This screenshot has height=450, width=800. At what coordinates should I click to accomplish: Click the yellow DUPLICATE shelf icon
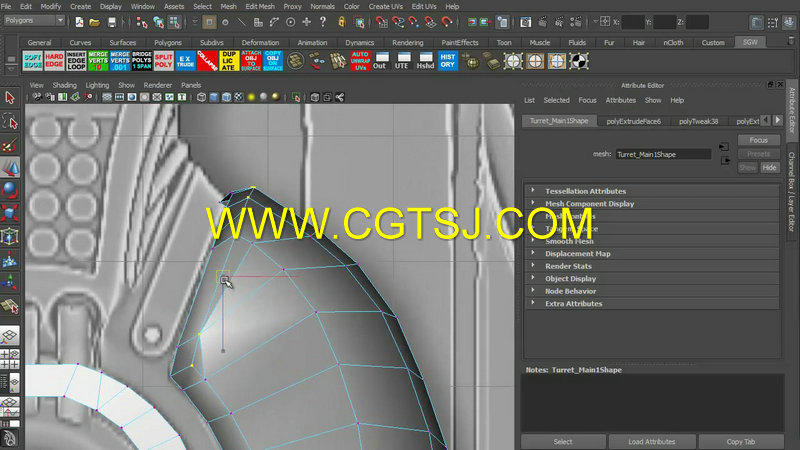point(229,61)
